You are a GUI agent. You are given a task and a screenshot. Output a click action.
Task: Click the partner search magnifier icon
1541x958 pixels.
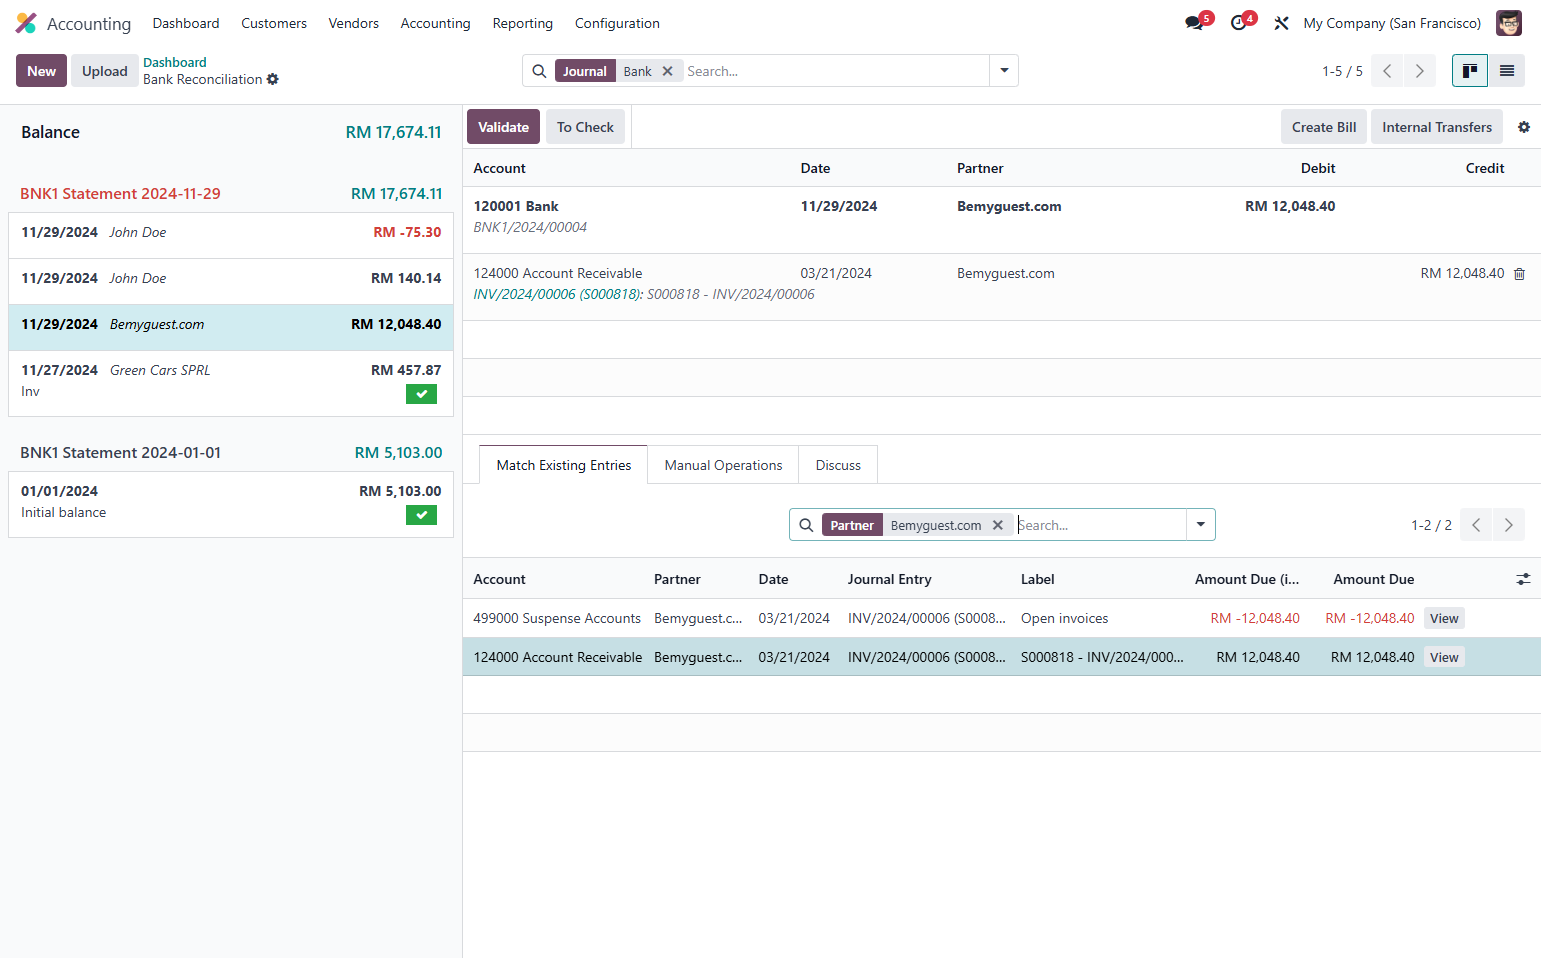tap(806, 525)
